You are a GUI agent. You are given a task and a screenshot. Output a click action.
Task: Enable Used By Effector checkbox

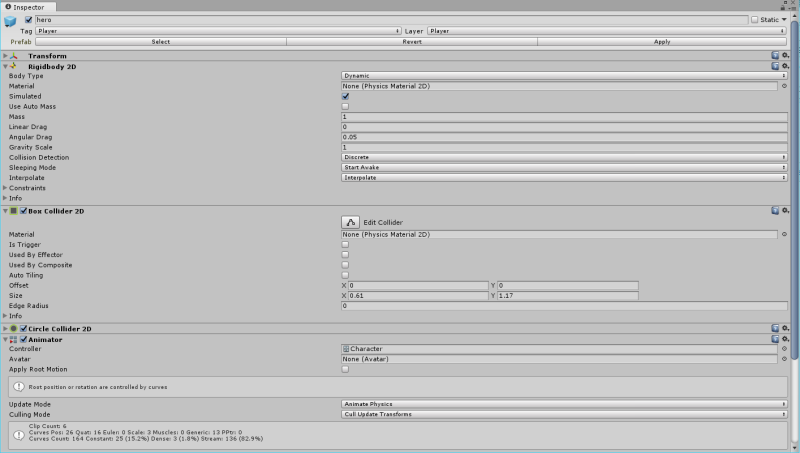pos(345,255)
